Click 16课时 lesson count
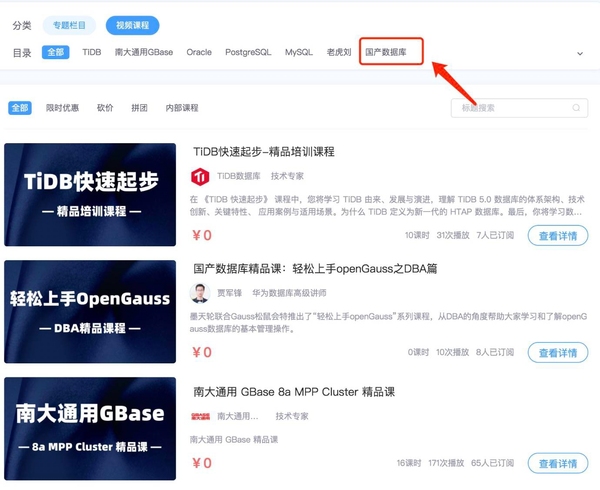Viewport: 600px width, 490px height. (x=409, y=463)
